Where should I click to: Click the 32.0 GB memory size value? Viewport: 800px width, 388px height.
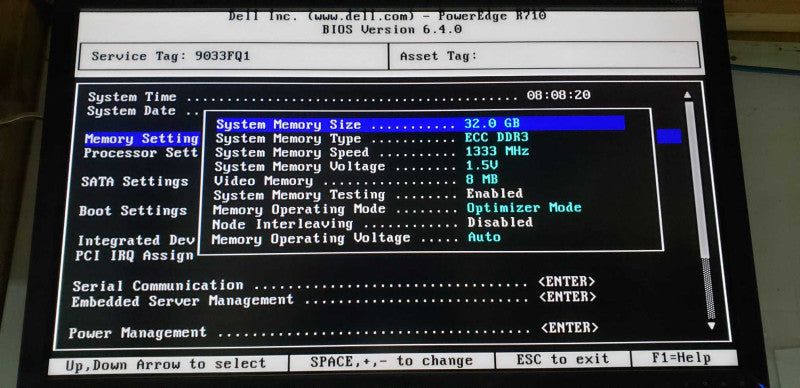pyautogui.click(x=492, y=123)
